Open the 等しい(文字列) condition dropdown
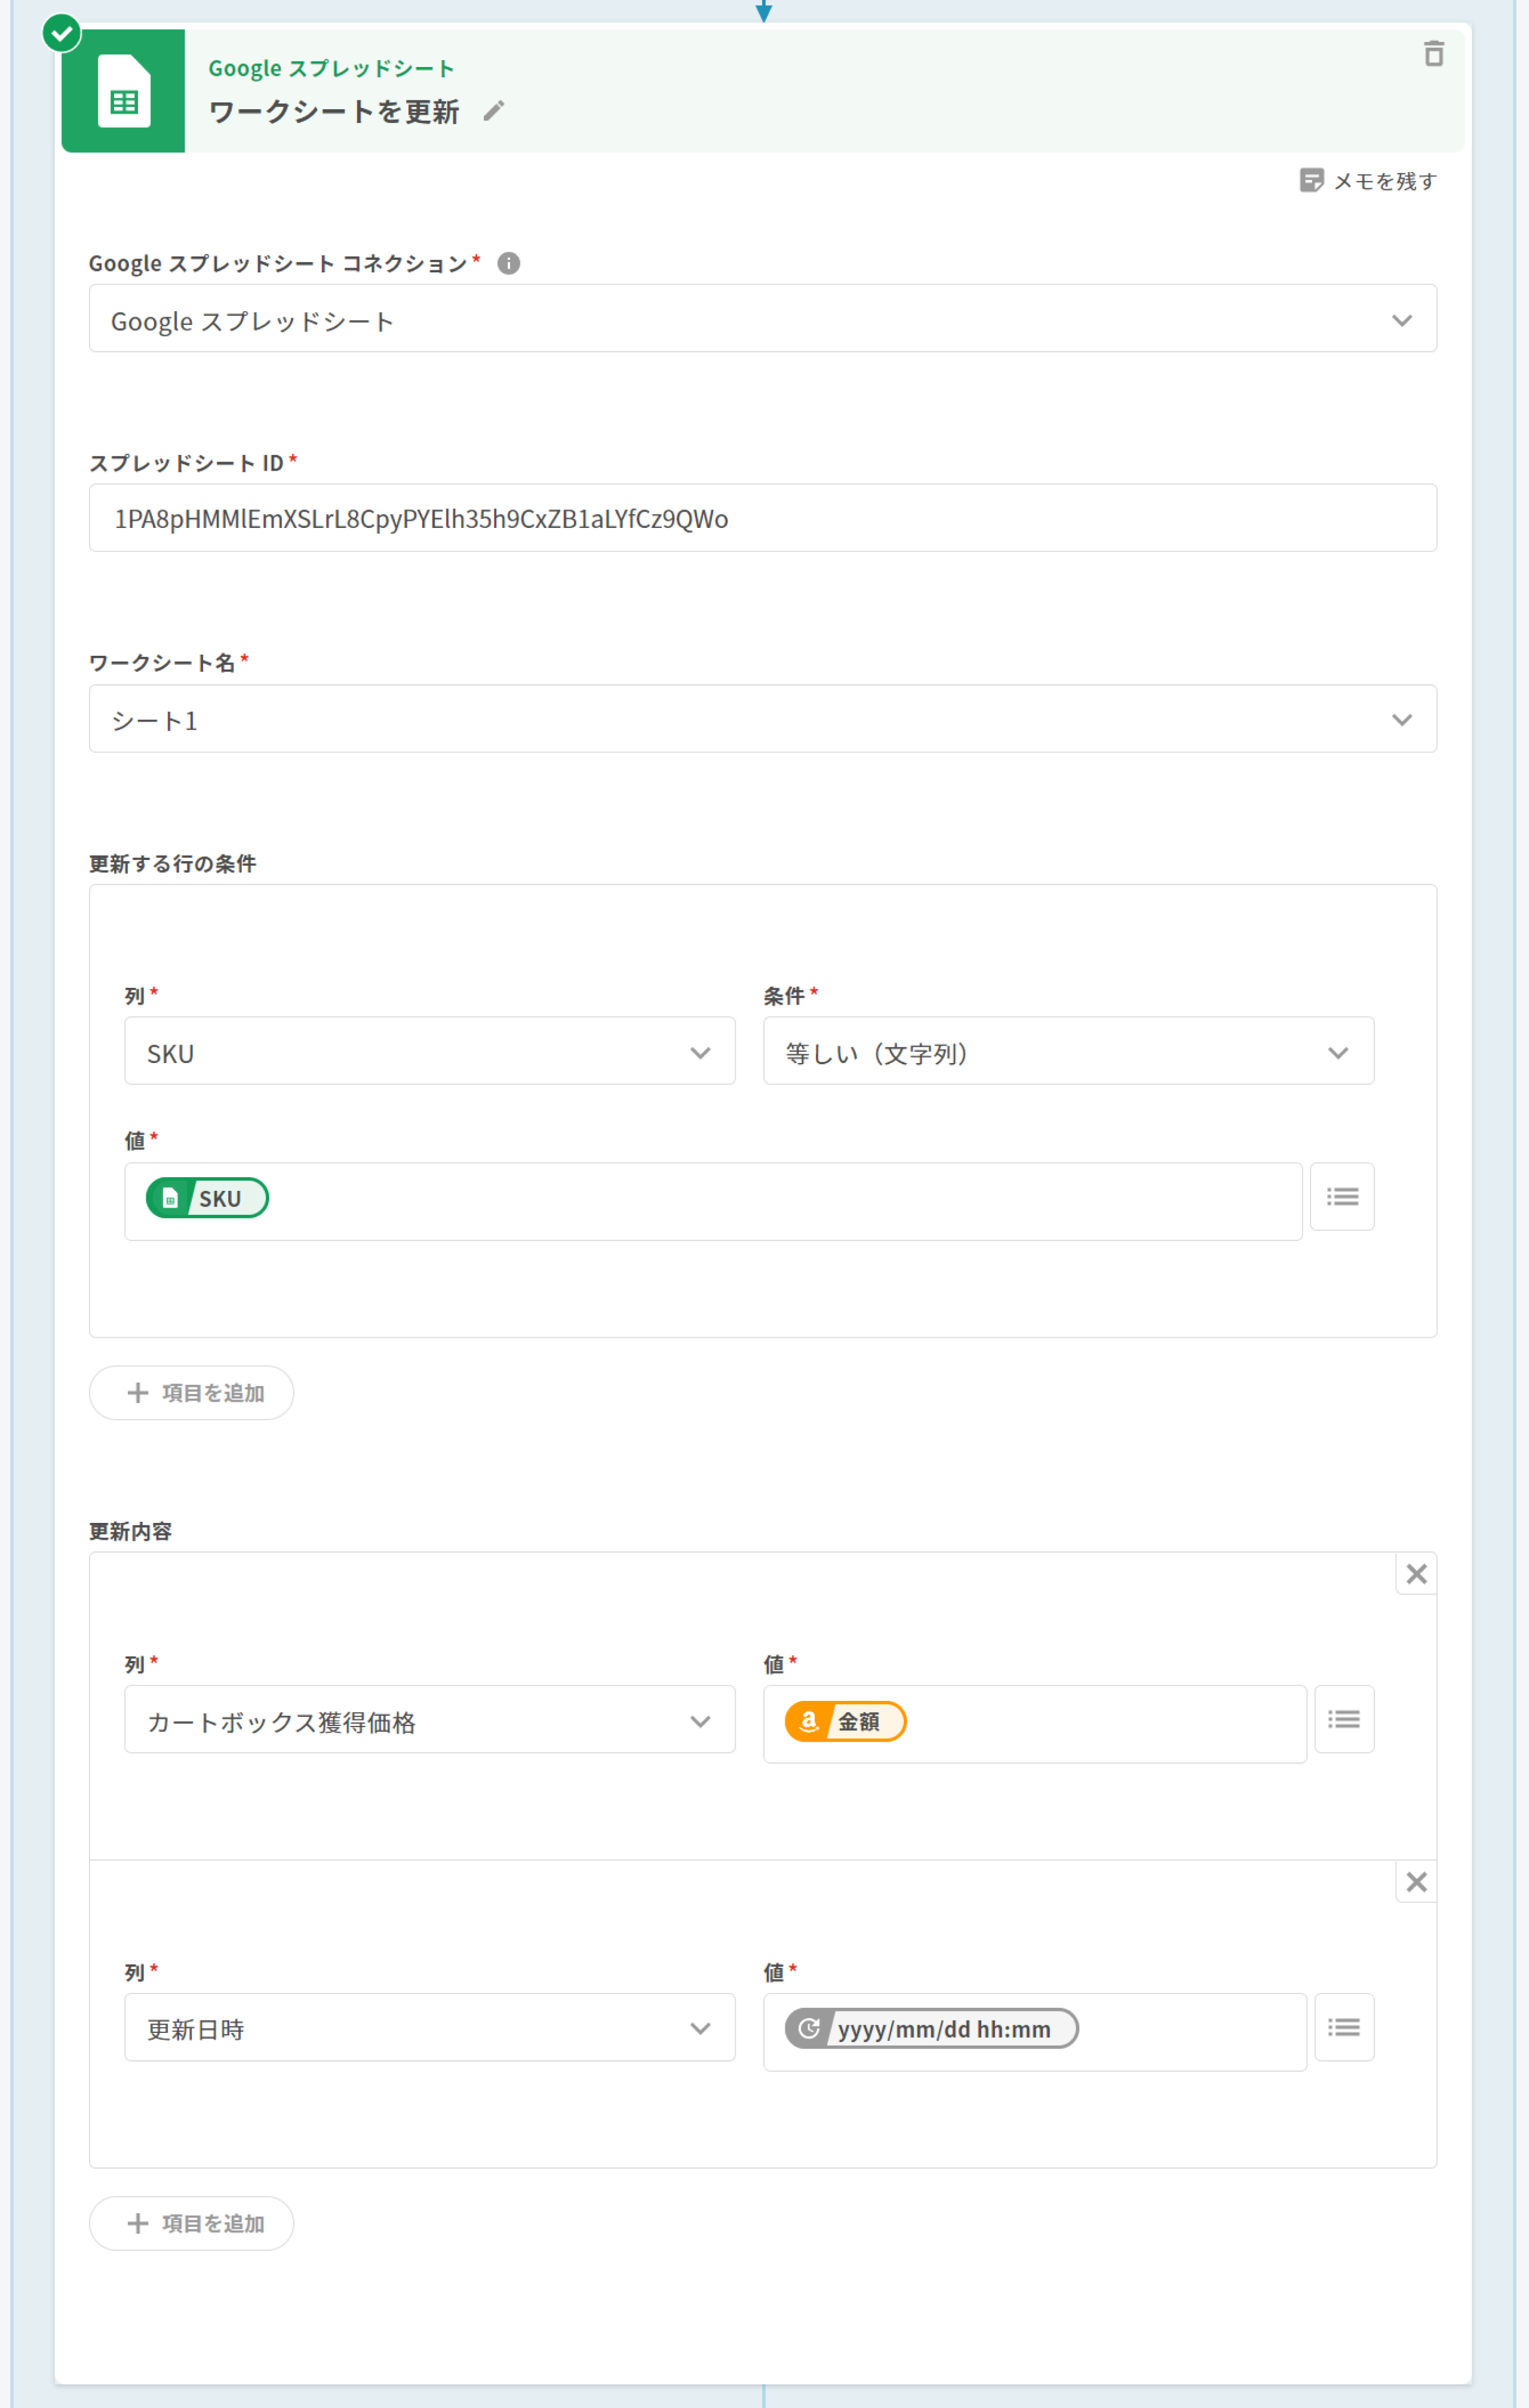Screen dimensions: 1529x2408 point(1067,1051)
